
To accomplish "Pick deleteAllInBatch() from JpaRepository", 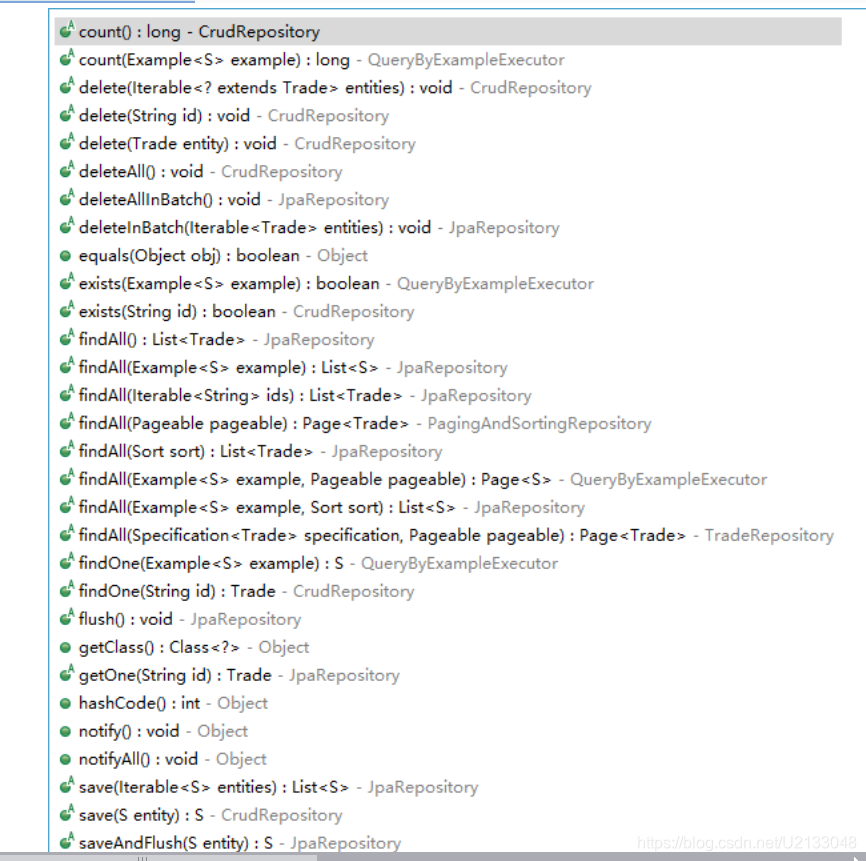I will [448, 199].
